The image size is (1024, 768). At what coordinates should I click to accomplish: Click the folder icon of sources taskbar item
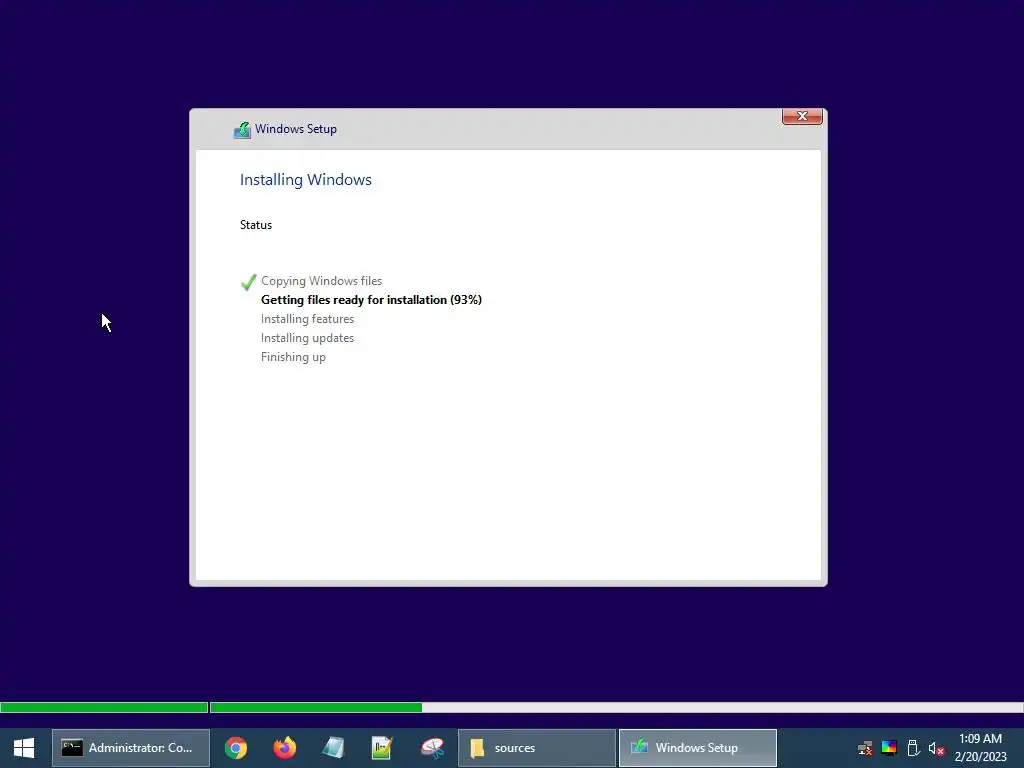click(x=477, y=748)
